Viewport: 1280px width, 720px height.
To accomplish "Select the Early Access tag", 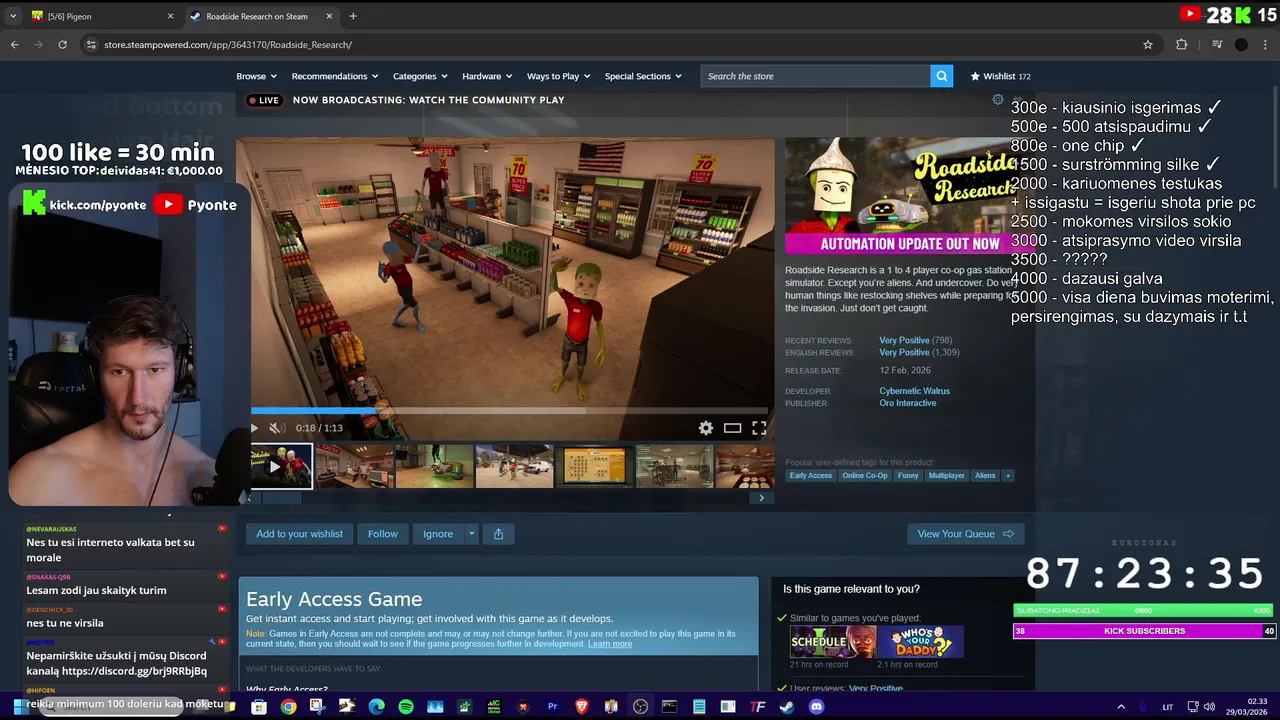I will pyautogui.click(x=811, y=476).
